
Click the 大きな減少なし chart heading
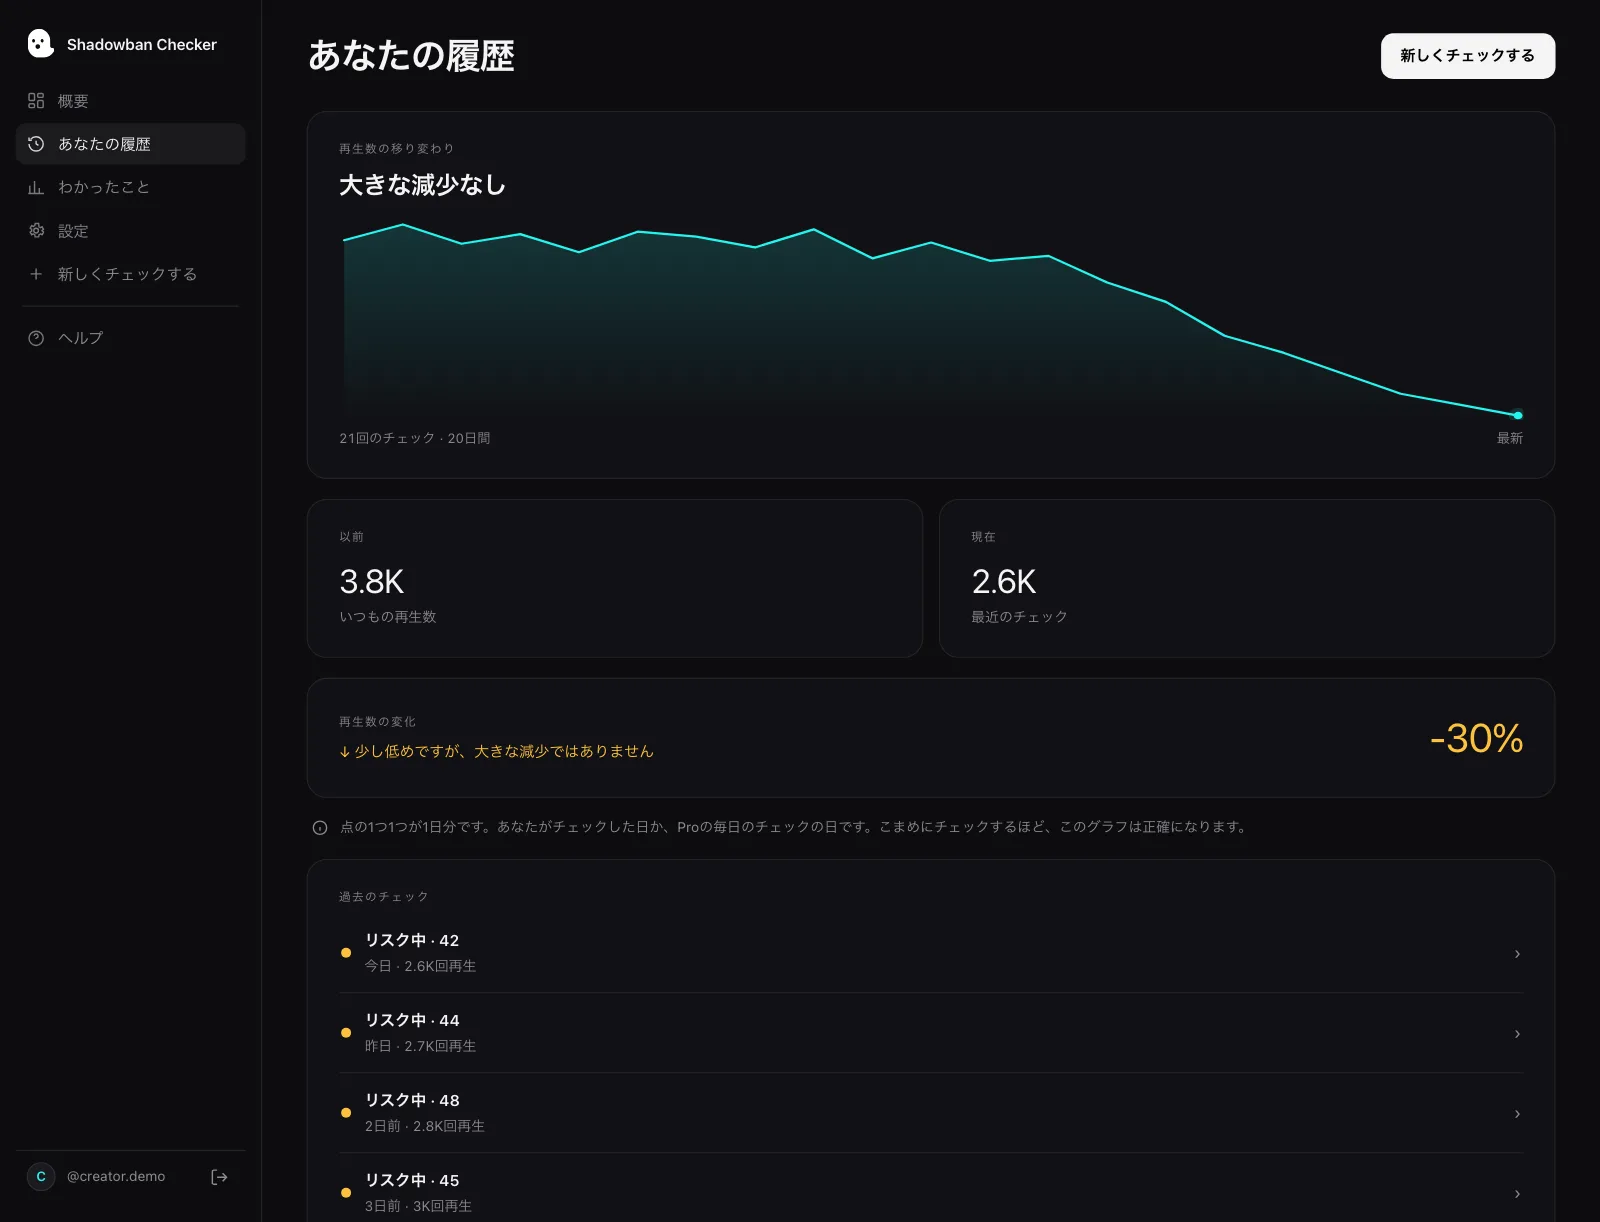point(422,185)
